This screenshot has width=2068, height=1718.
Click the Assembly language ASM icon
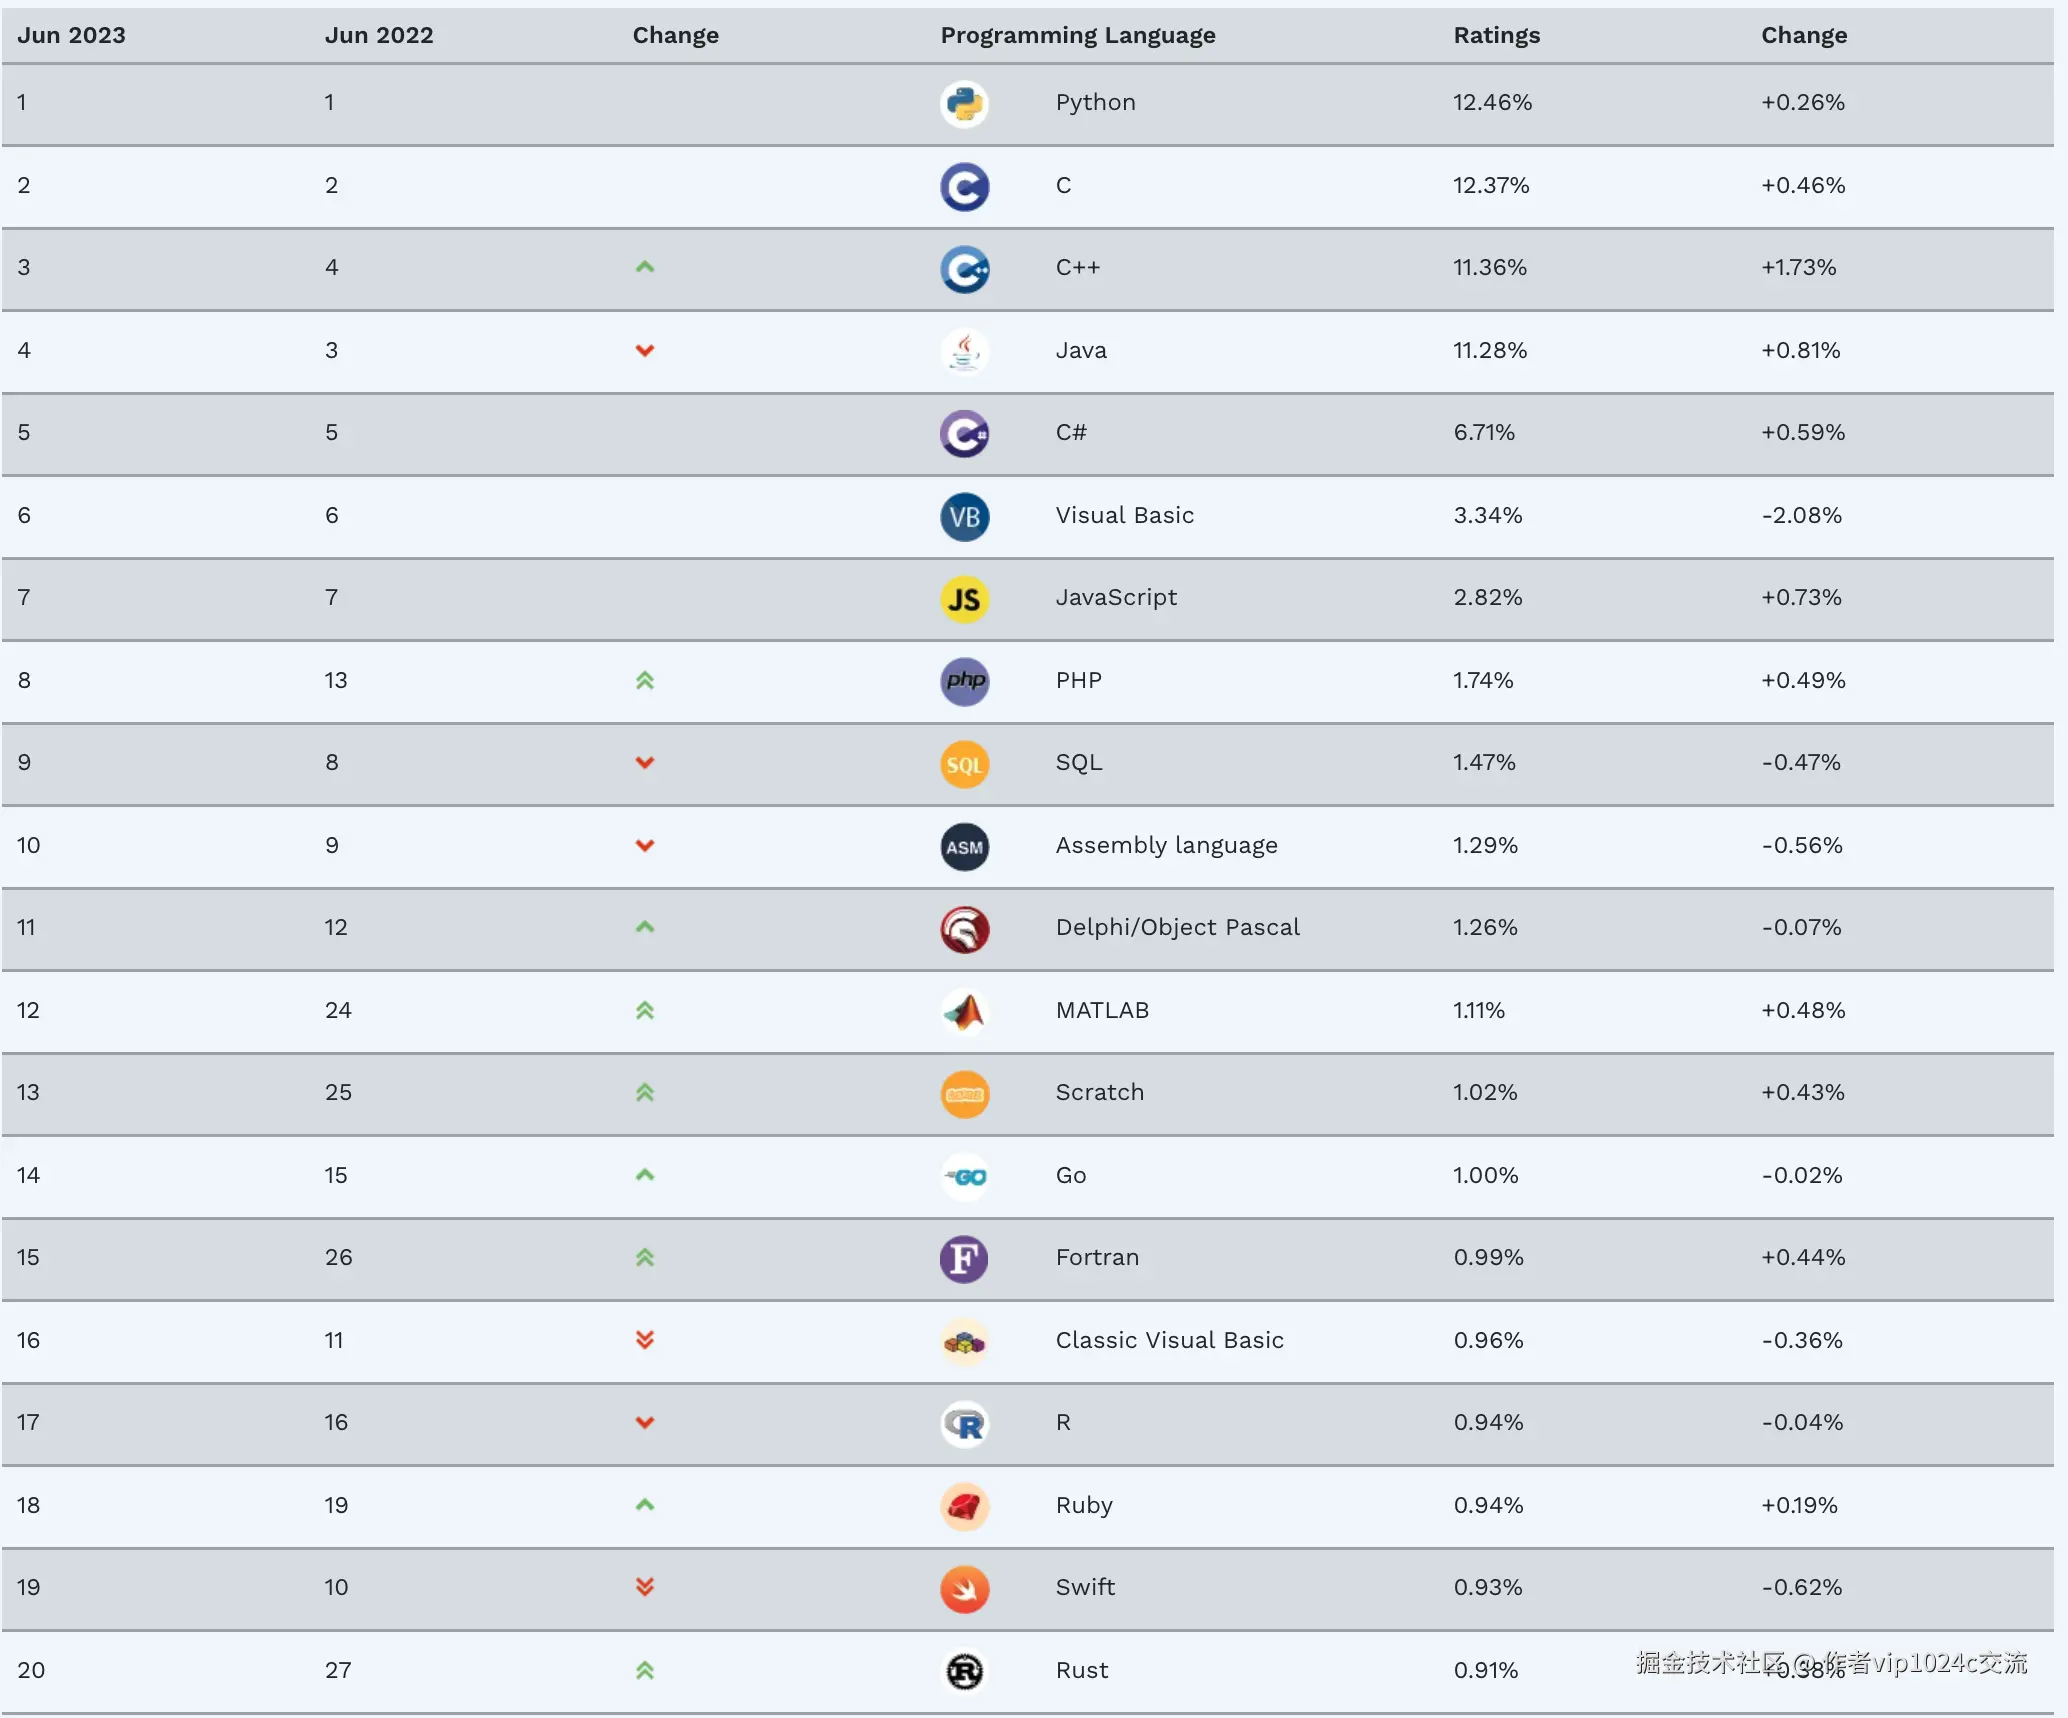[x=964, y=847]
